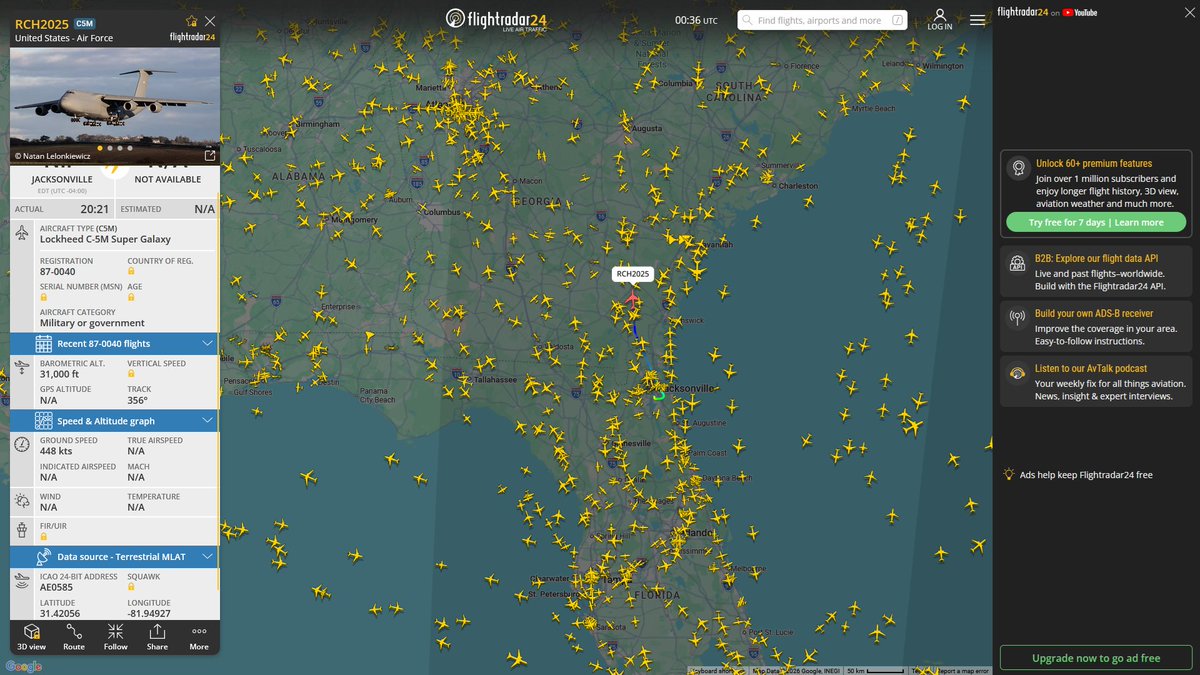Click the locked Country of Reg. padlock
The image size is (1200, 675).
click(131, 271)
